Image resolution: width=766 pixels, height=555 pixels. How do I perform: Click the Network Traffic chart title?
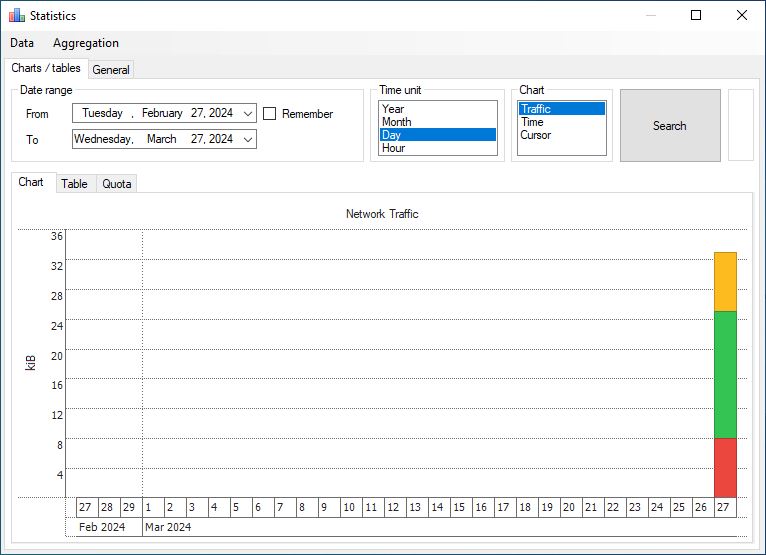[x=382, y=214]
